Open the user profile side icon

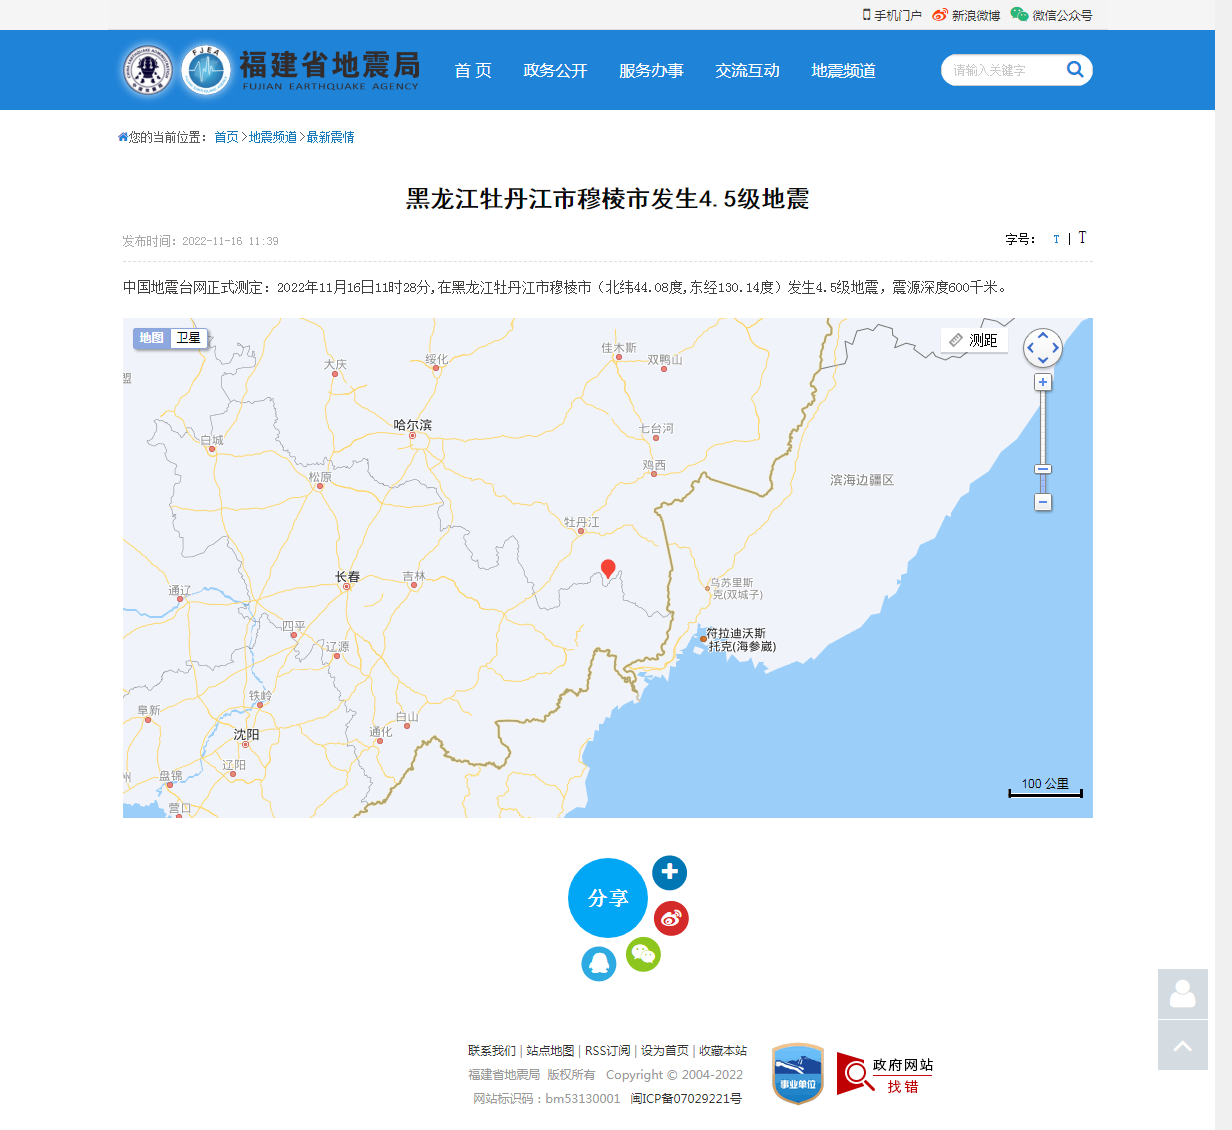(x=1182, y=994)
